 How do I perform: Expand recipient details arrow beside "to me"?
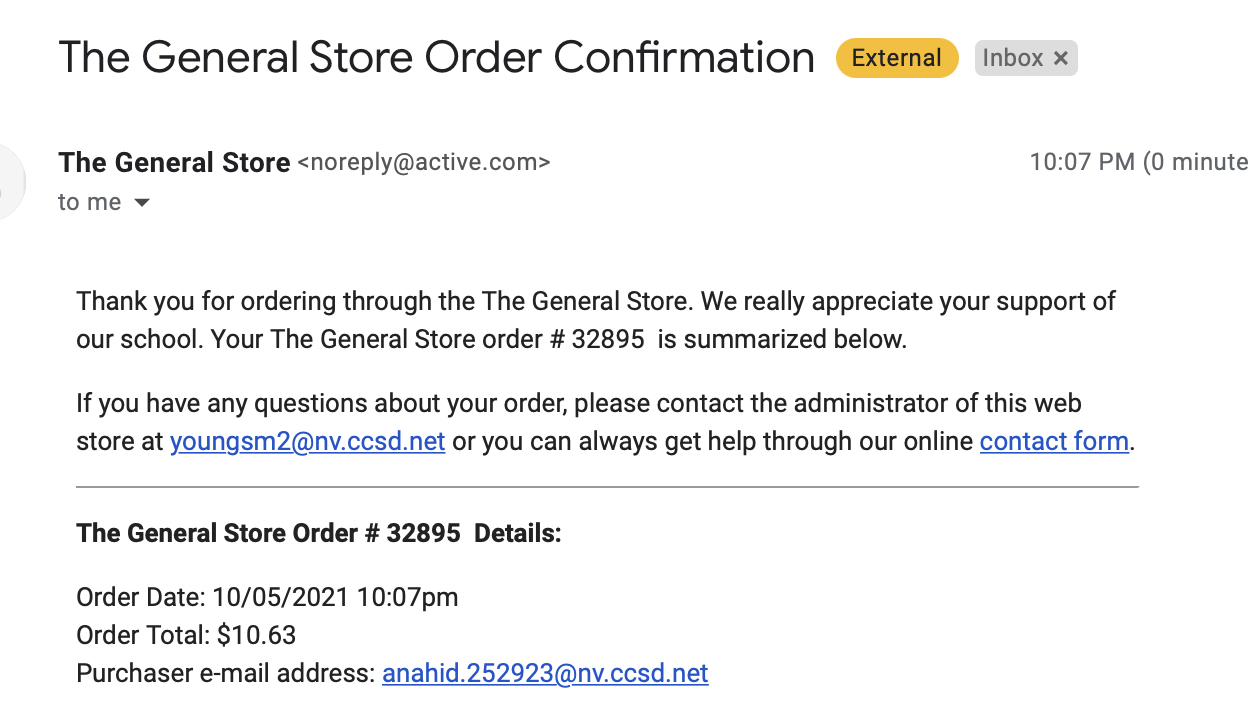click(x=142, y=203)
